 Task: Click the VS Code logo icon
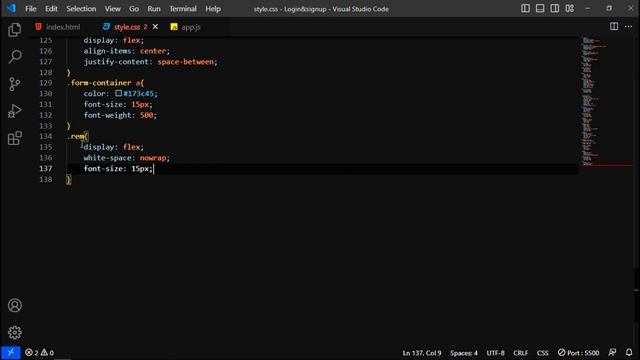pos(11,8)
